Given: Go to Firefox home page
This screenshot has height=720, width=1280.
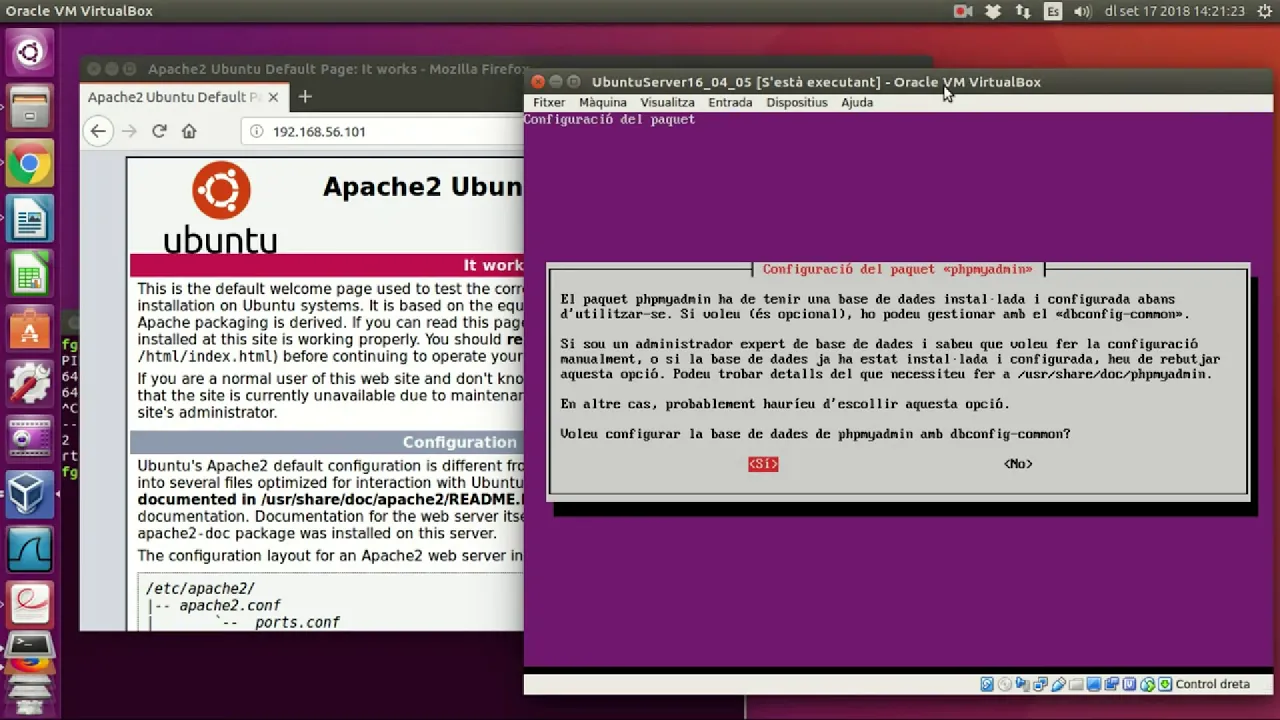Looking at the screenshot, I should [x=189, y=131].
